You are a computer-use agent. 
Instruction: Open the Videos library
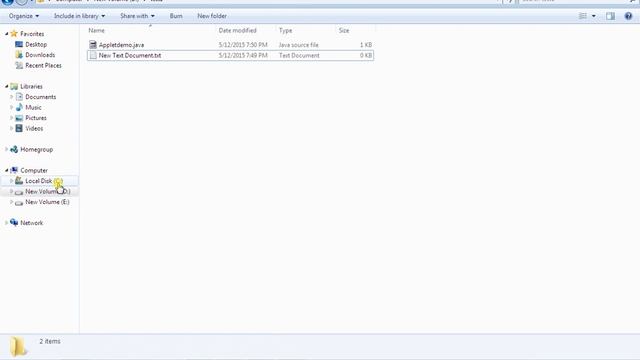34,129
